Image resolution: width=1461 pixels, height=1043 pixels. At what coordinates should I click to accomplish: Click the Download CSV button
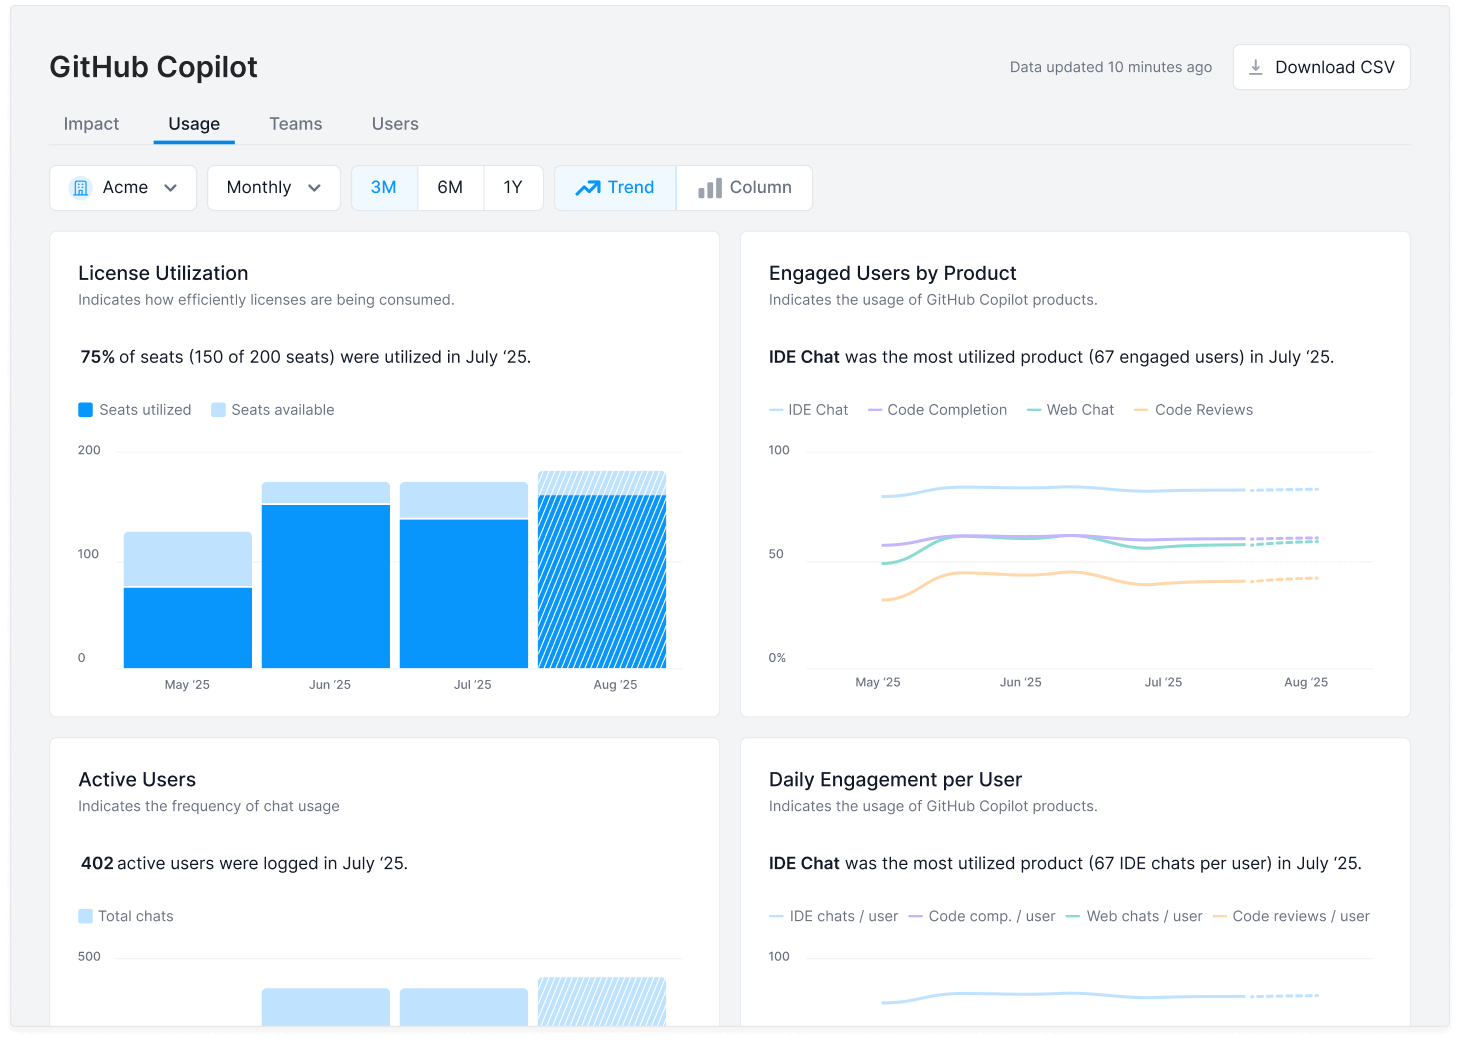point(1321,66)
